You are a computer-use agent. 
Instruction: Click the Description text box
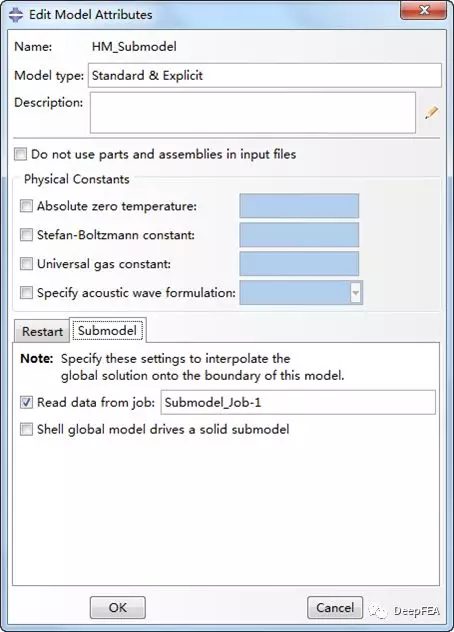(252, 112)
